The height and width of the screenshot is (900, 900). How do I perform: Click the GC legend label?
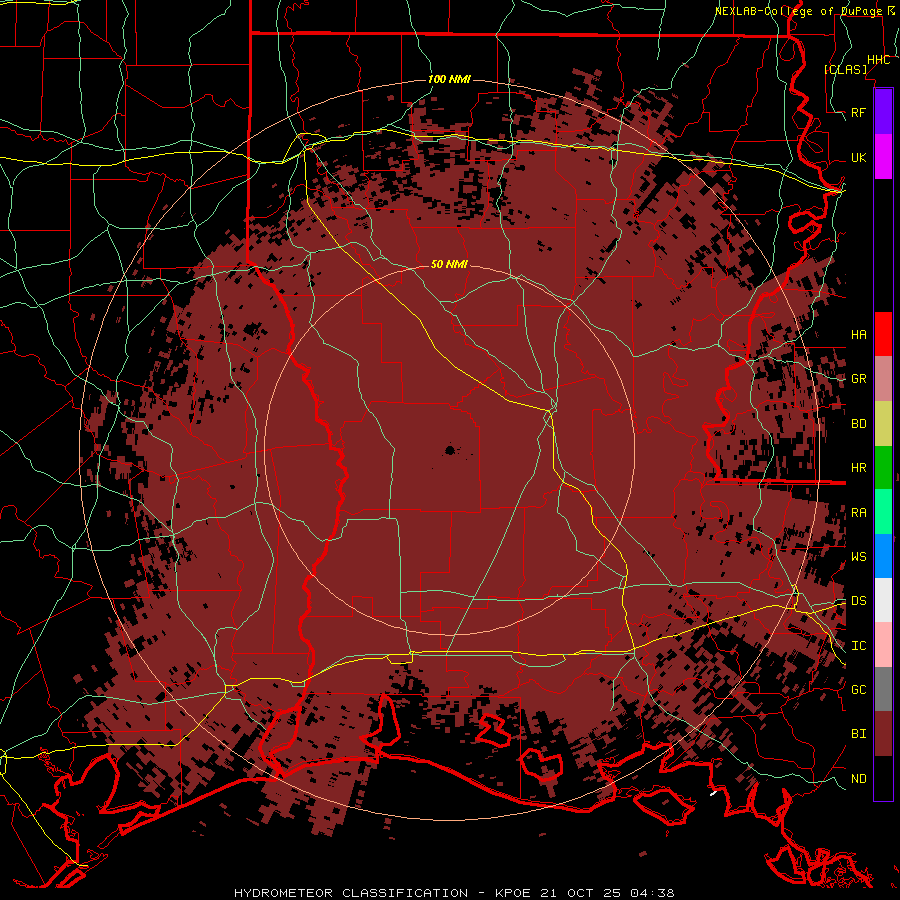click(x=859, y=690)
